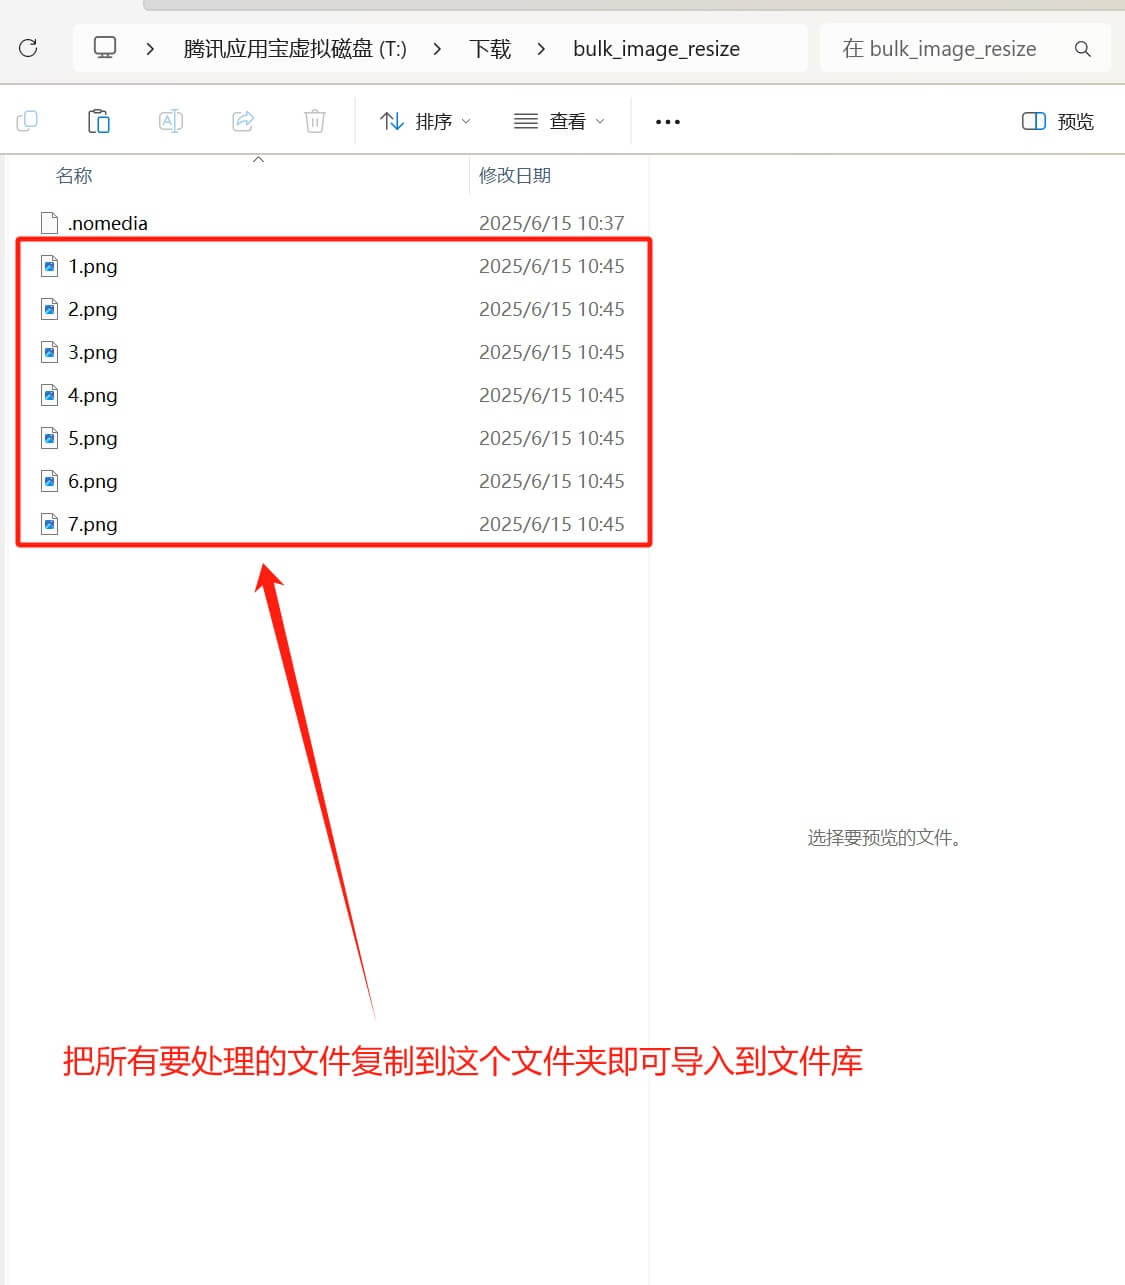This screenshot has width=1125, height=1285.
Task: Select the .nomedia file
Action: click(x=108, y=223)
